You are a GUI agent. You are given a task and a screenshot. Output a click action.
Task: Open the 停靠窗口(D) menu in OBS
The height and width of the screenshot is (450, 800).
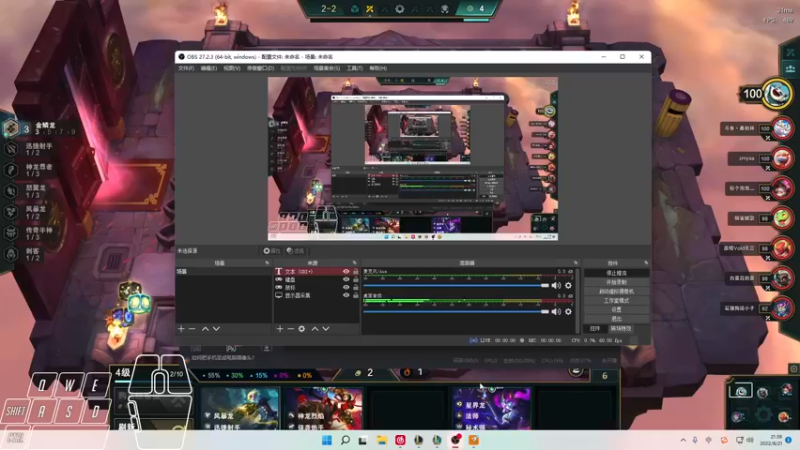pos(260,68)
